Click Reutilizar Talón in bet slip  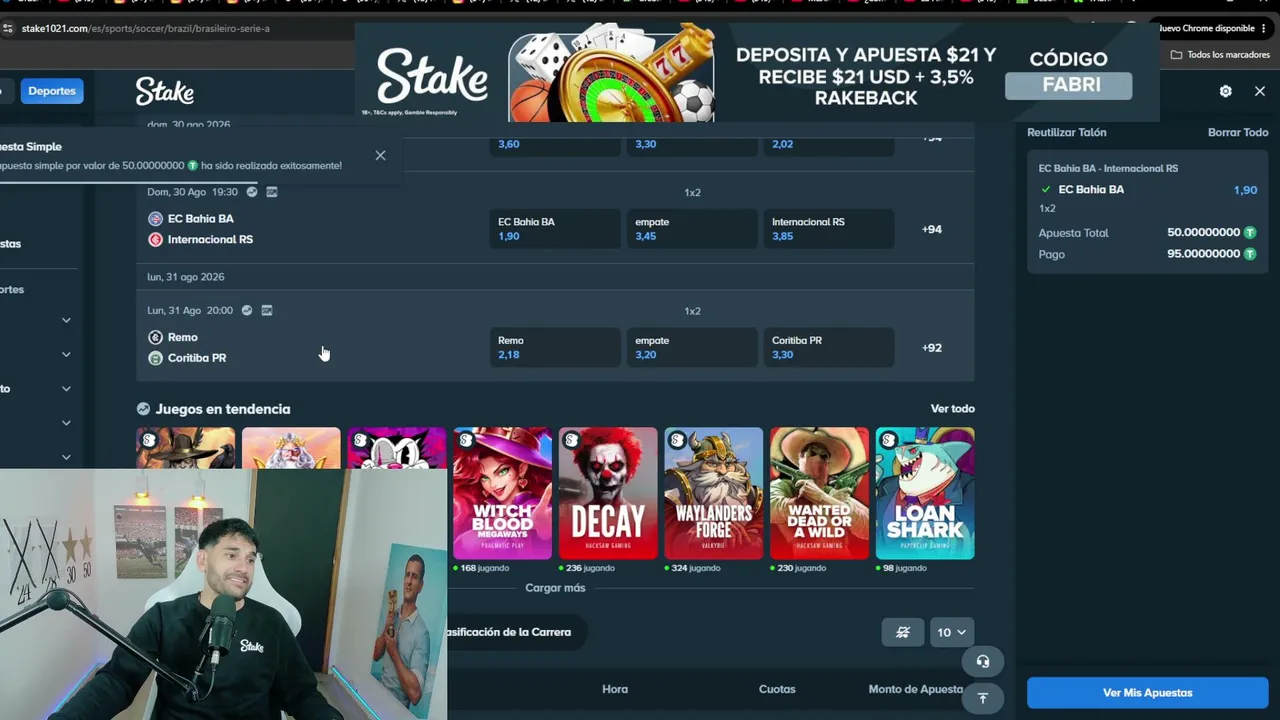1067,132
